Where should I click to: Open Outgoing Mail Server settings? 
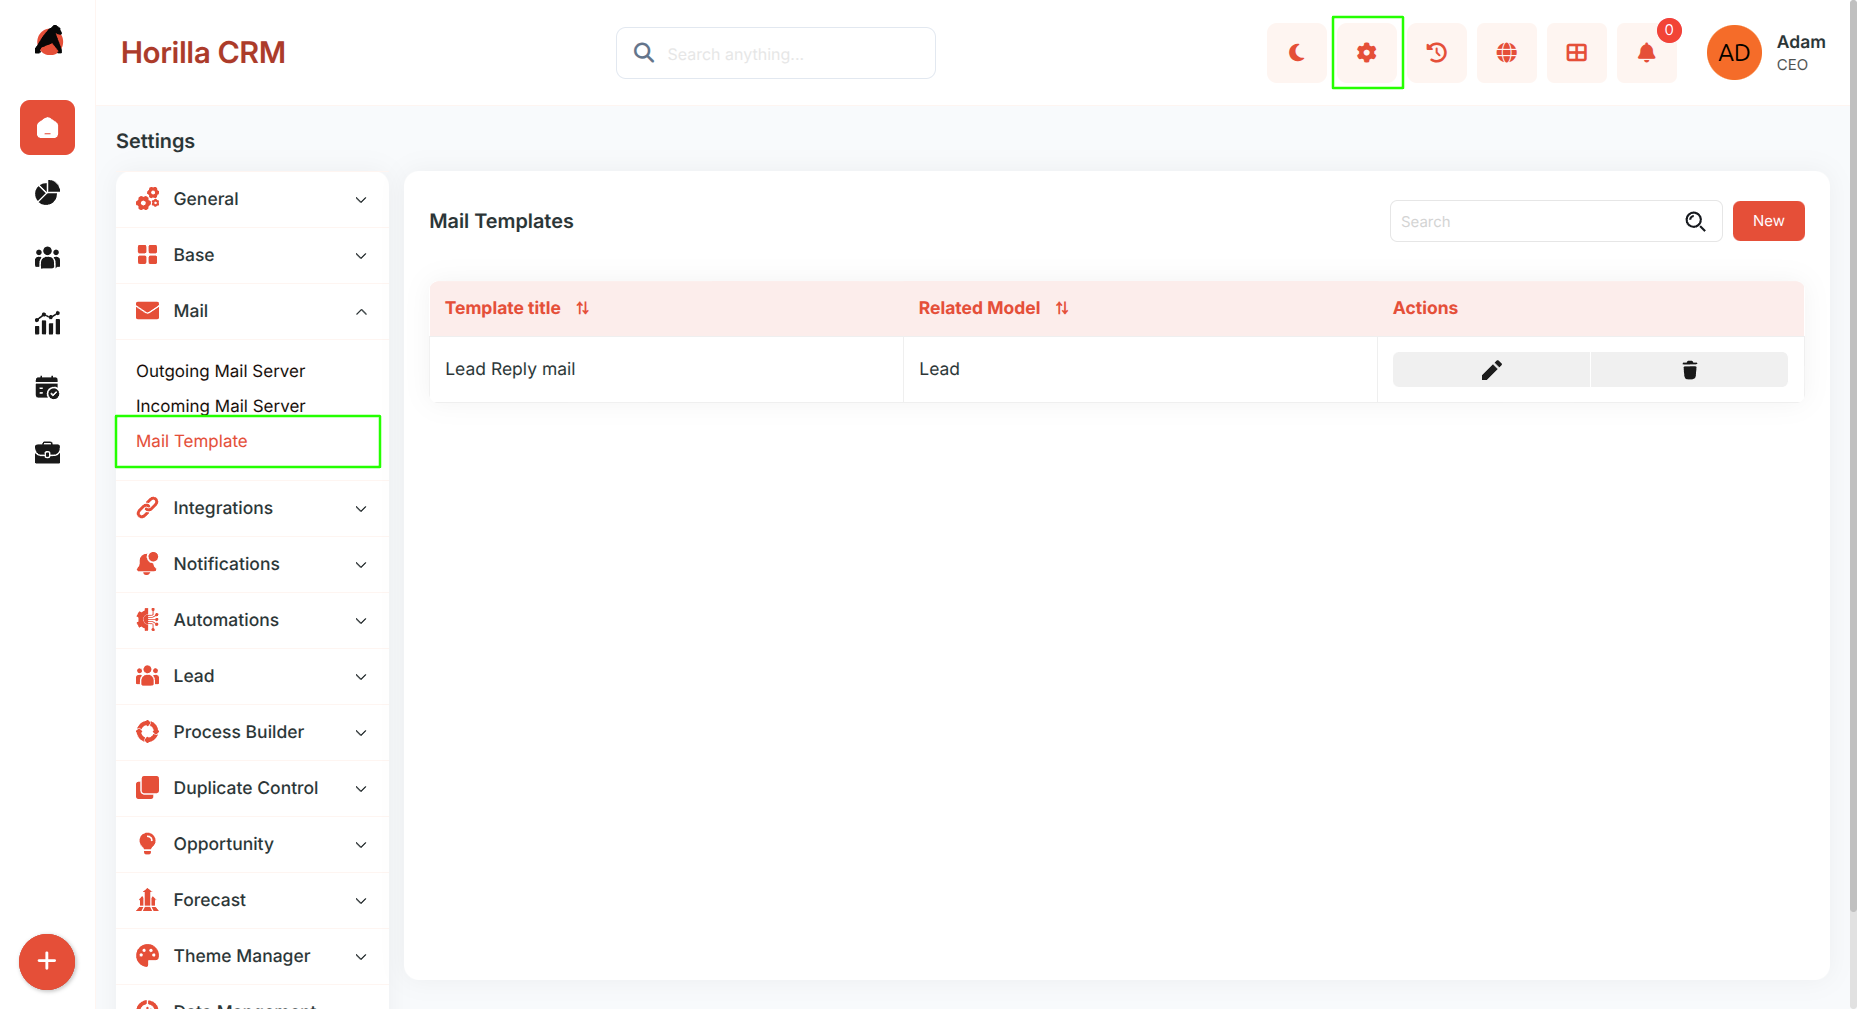(x=220, y=371)
